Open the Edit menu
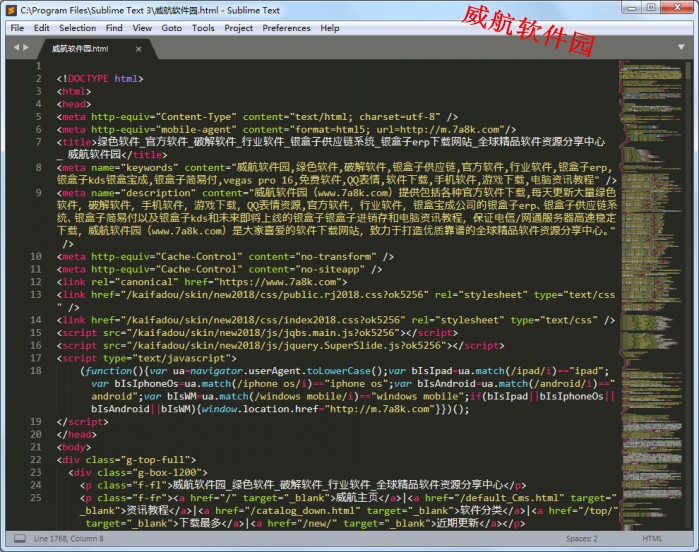Screen dimensions: 699x552 [41, 28]
